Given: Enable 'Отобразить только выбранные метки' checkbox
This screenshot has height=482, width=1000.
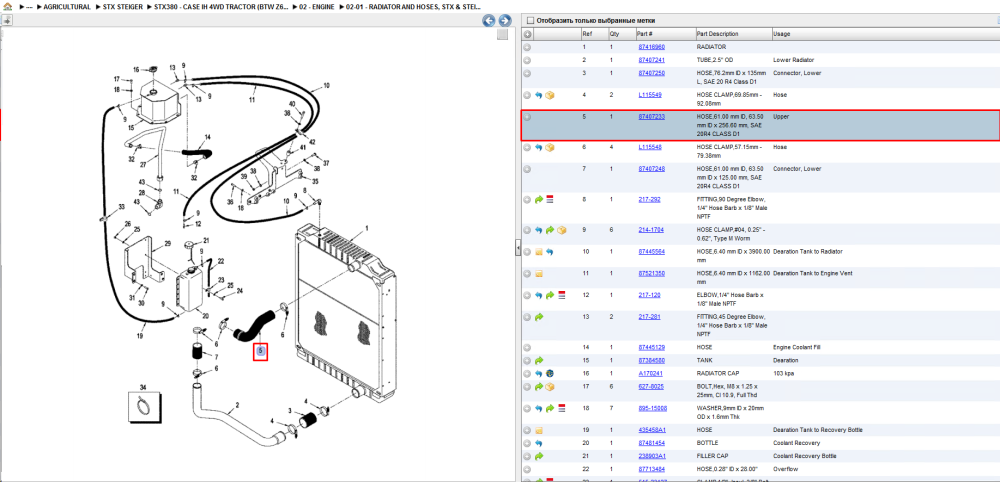Looking at the screenshot, I should click(x=530, y=20).
